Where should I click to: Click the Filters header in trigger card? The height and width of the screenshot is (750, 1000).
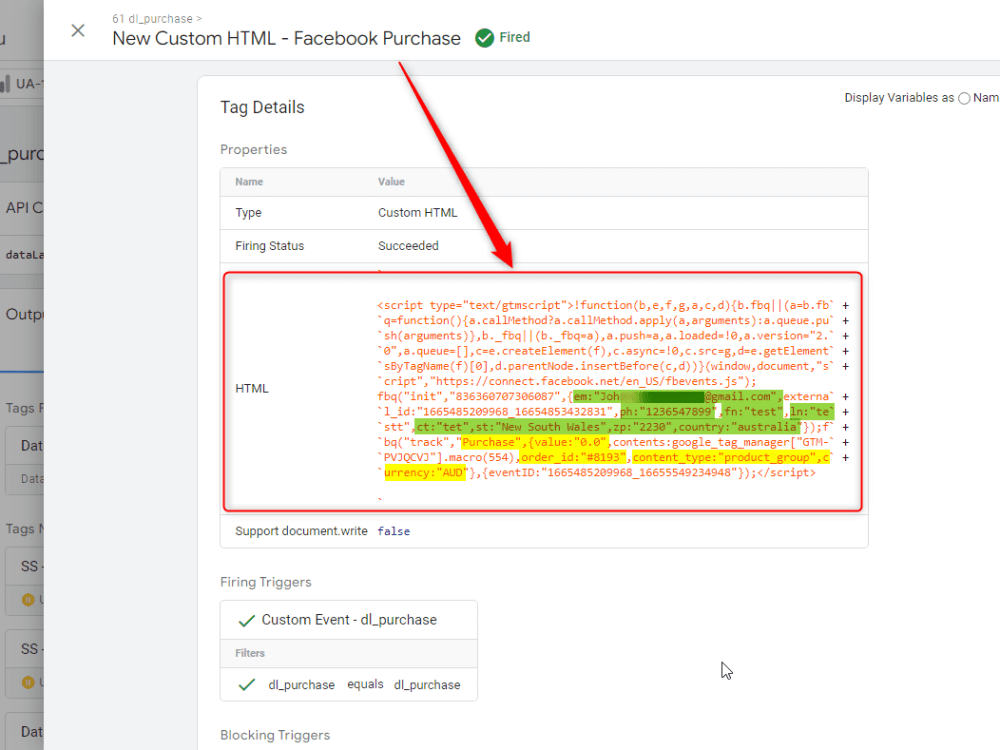pyautogui.click(x=249, y=653)
